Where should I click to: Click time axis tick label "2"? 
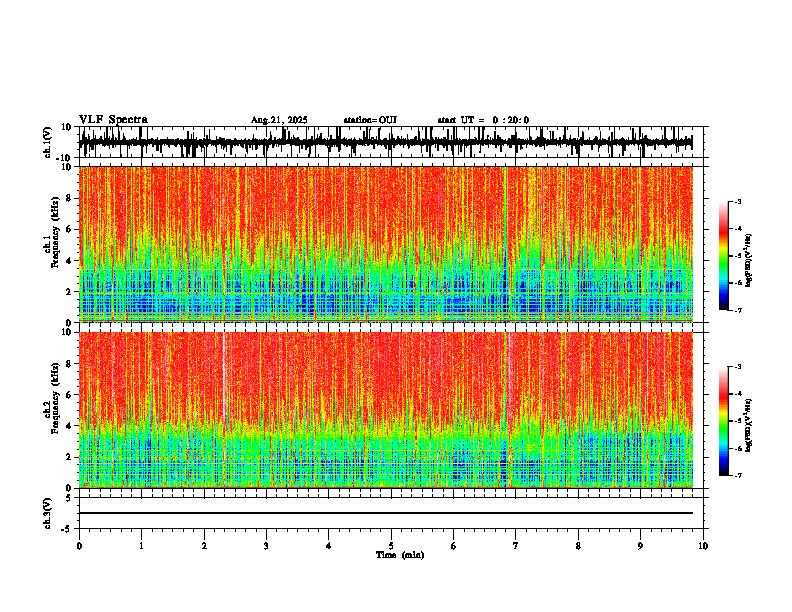(204, 546)
